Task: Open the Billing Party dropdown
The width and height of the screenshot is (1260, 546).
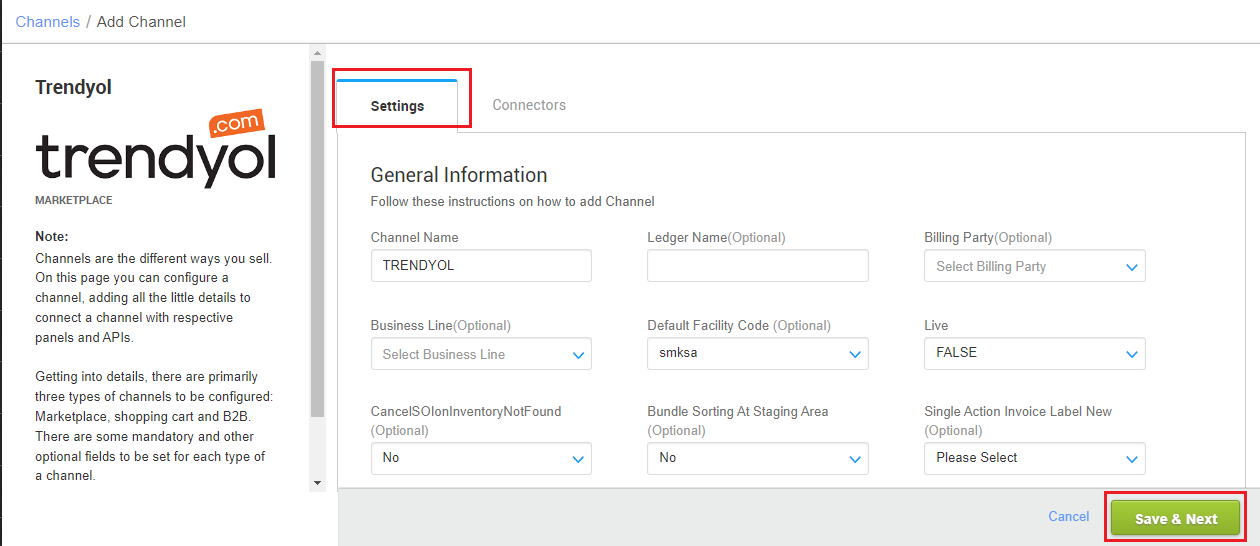Action: 1035,266
